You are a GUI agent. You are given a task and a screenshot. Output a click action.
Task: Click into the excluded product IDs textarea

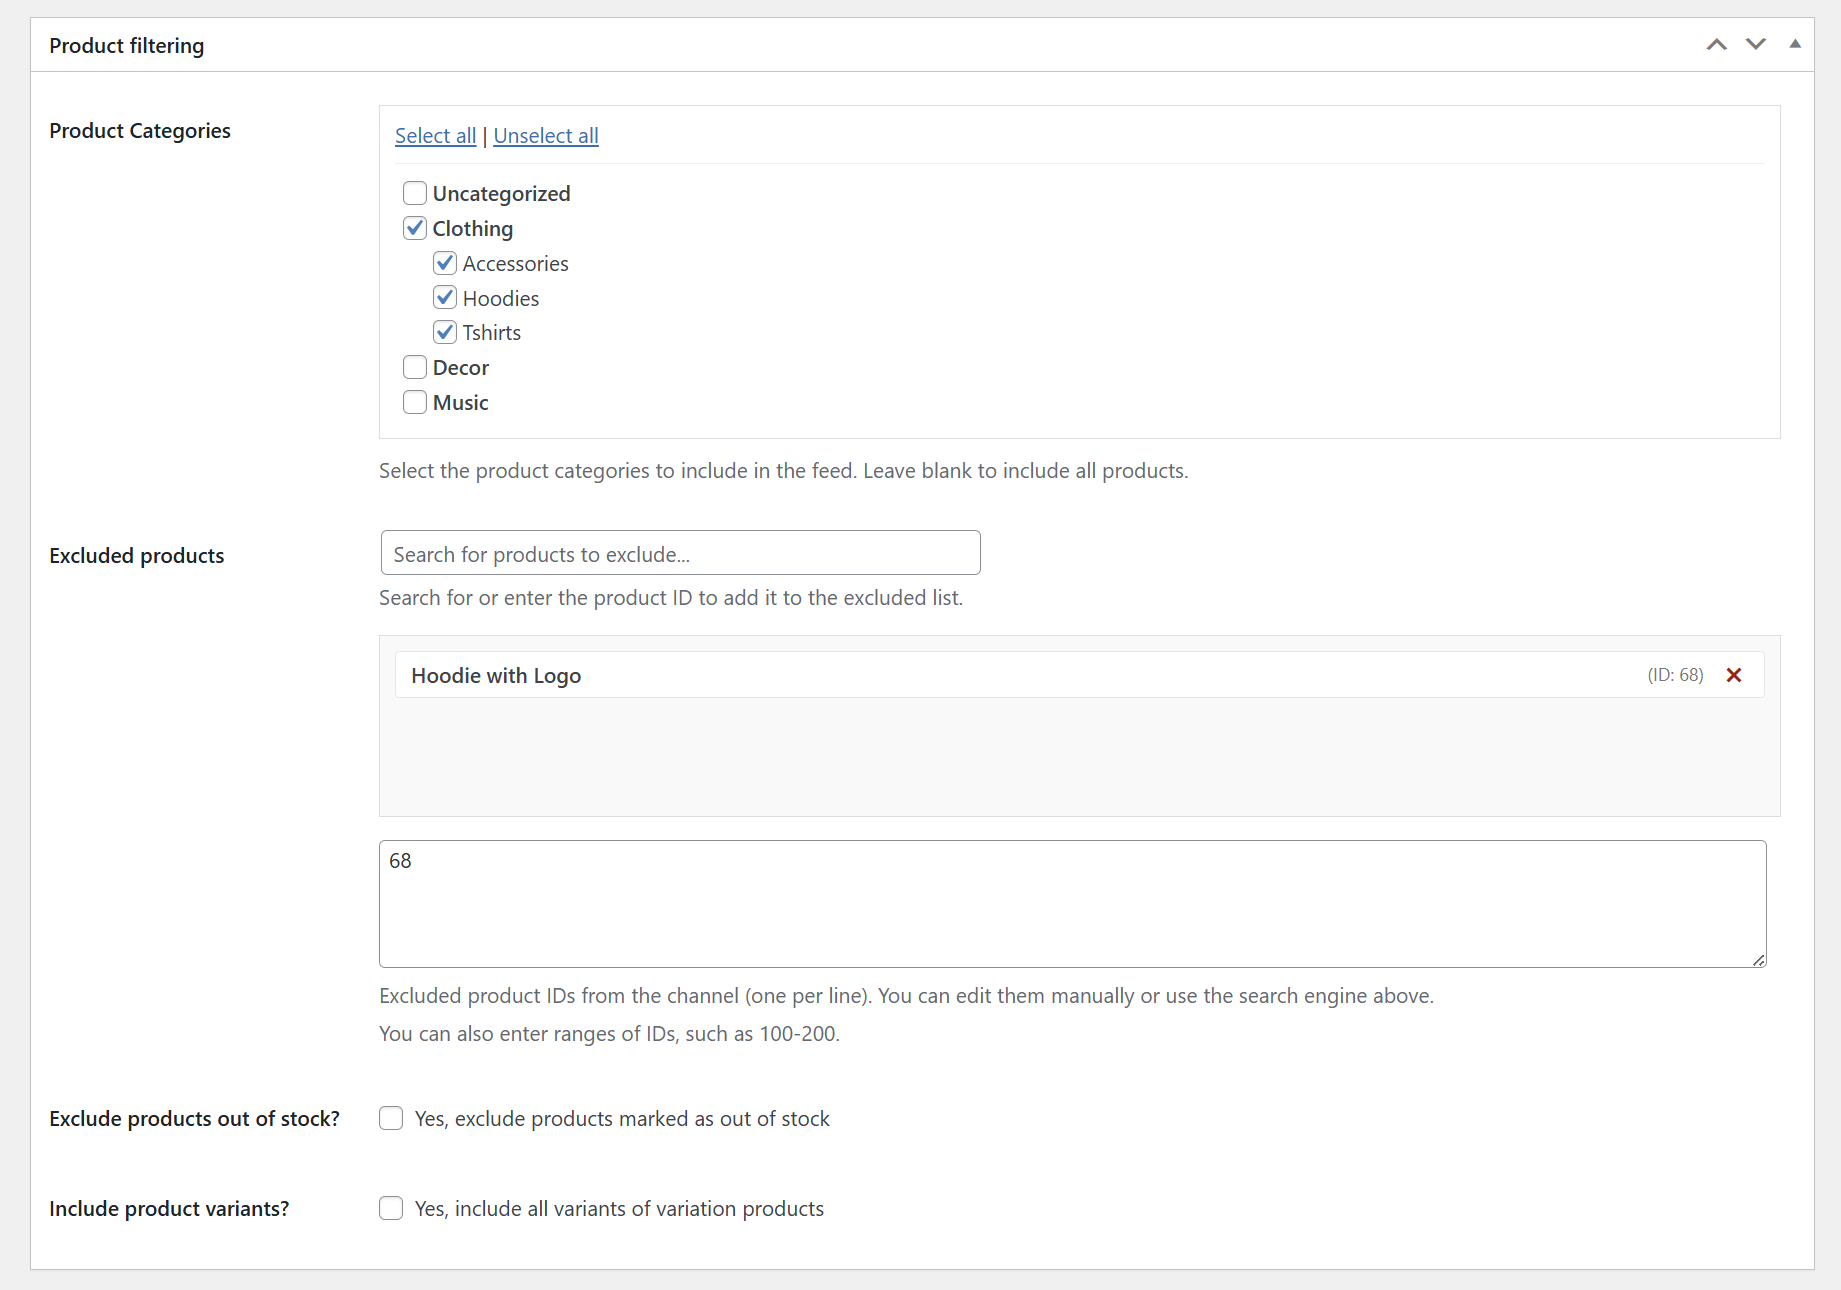pyautogui.click(x=1072, y=904)
